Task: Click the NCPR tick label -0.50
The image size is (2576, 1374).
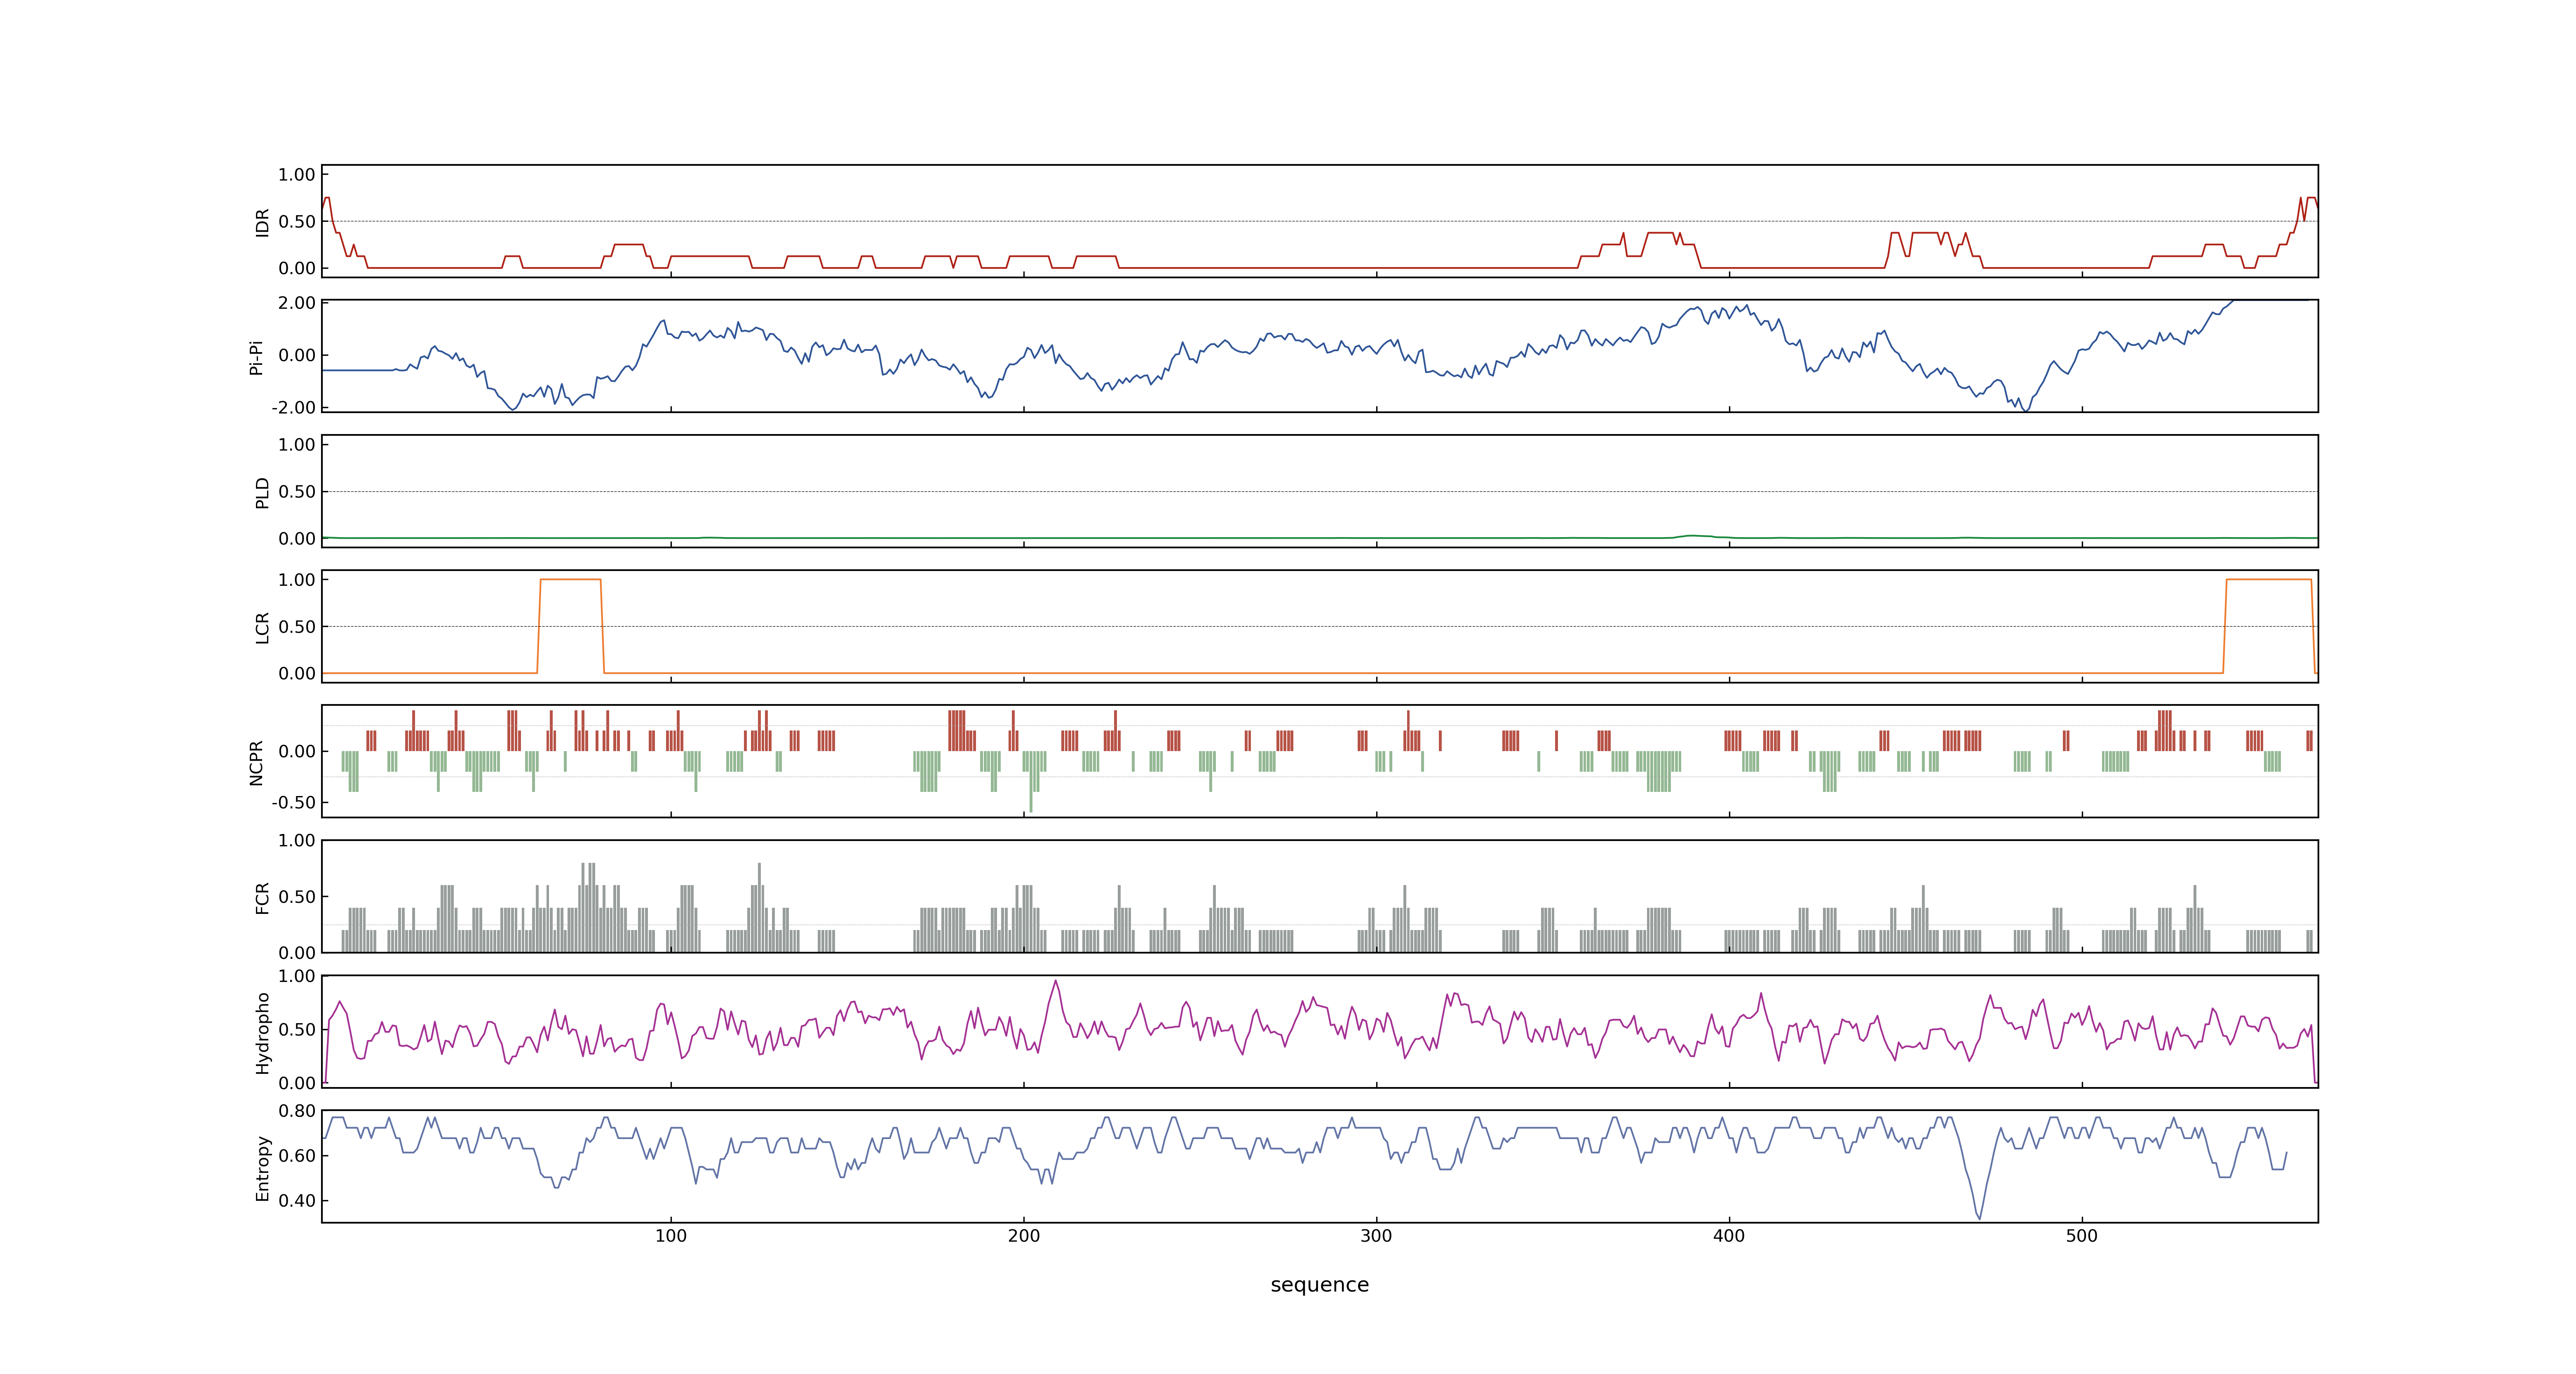Action: (293, 803)
